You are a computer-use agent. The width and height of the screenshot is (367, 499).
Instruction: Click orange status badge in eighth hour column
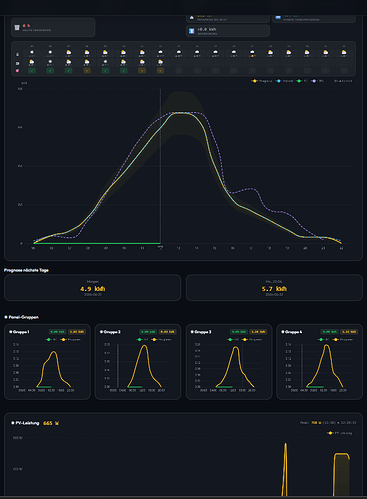pyautogui.click(x=160, y=71)
